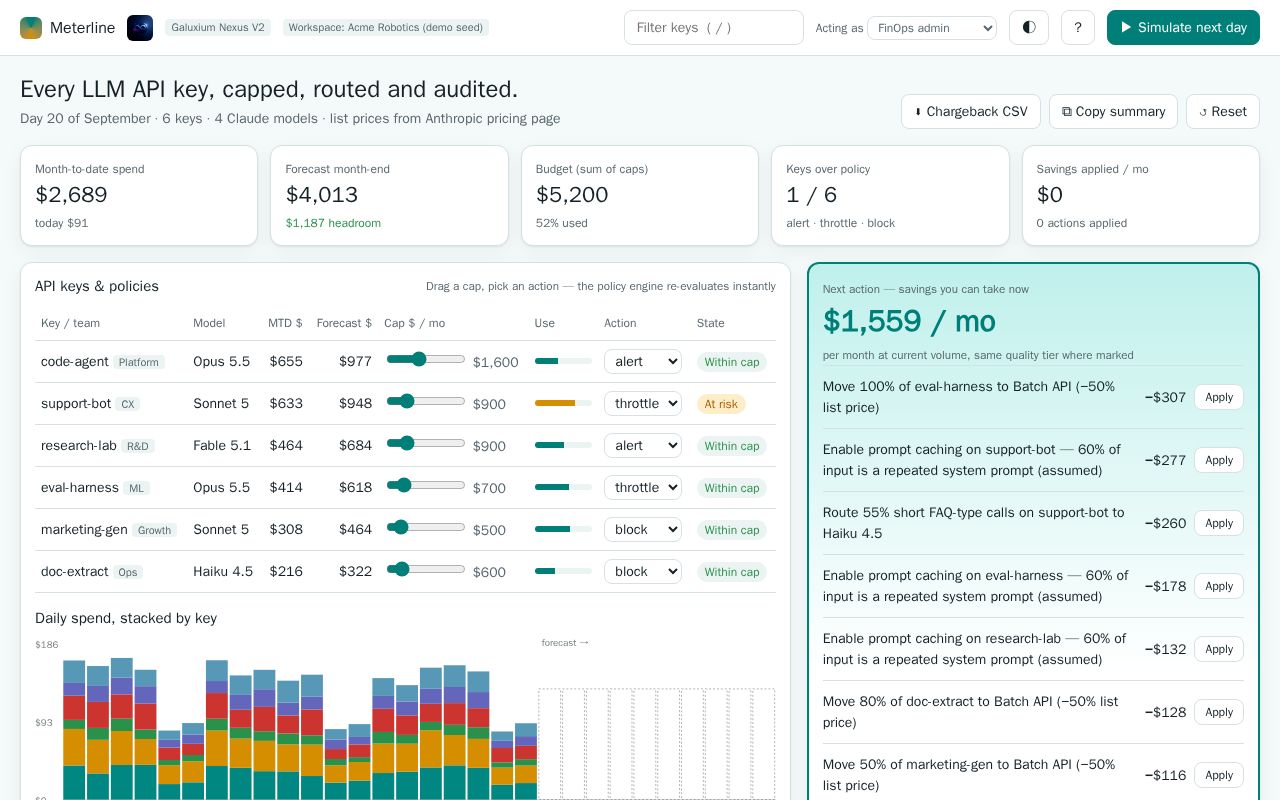The image size is (1280, 800).
Task: Select the 'support-bot' key name
Action: [76, 403]
